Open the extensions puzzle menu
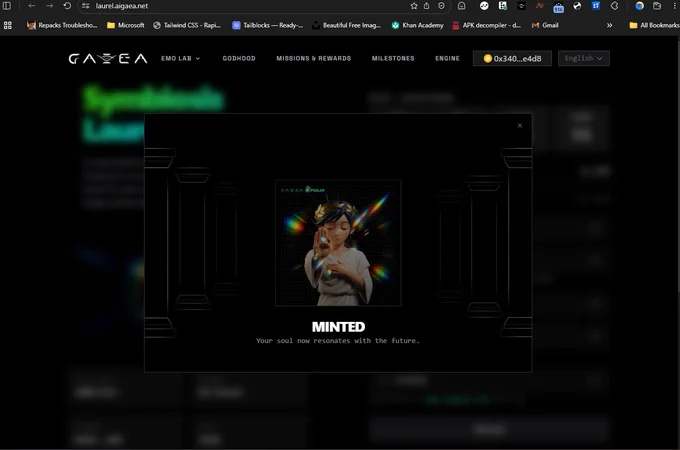 (x=615, y=6)
